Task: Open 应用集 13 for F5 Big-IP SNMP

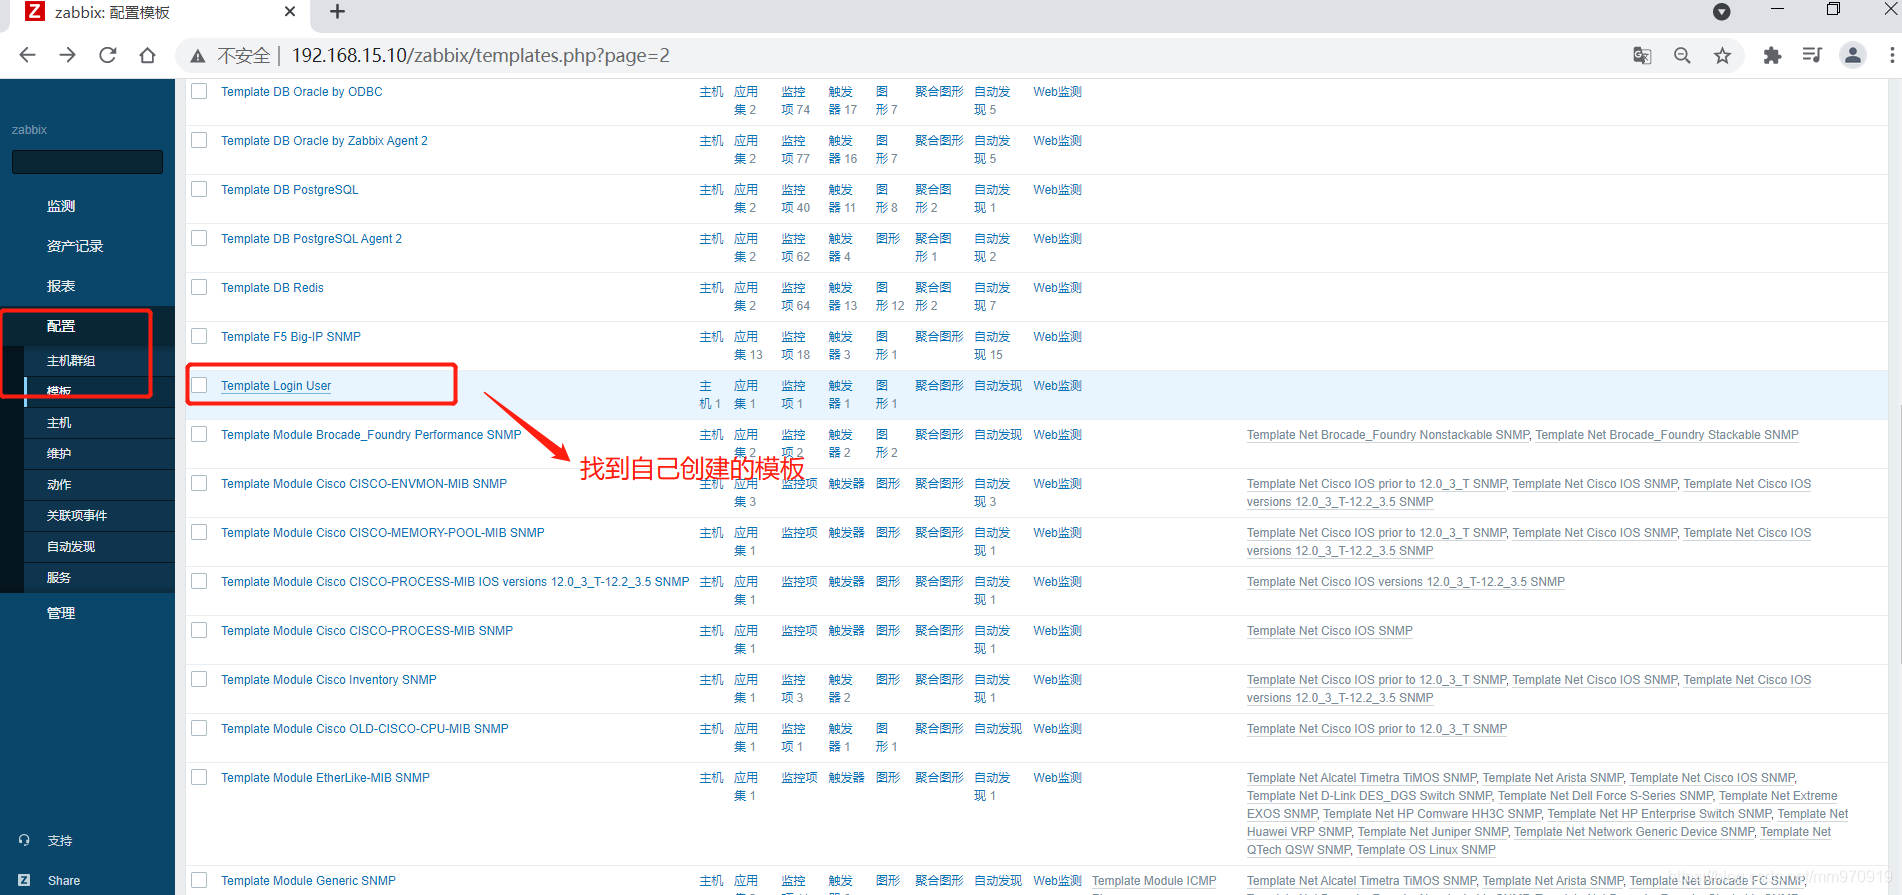Action: pos(748,345)
